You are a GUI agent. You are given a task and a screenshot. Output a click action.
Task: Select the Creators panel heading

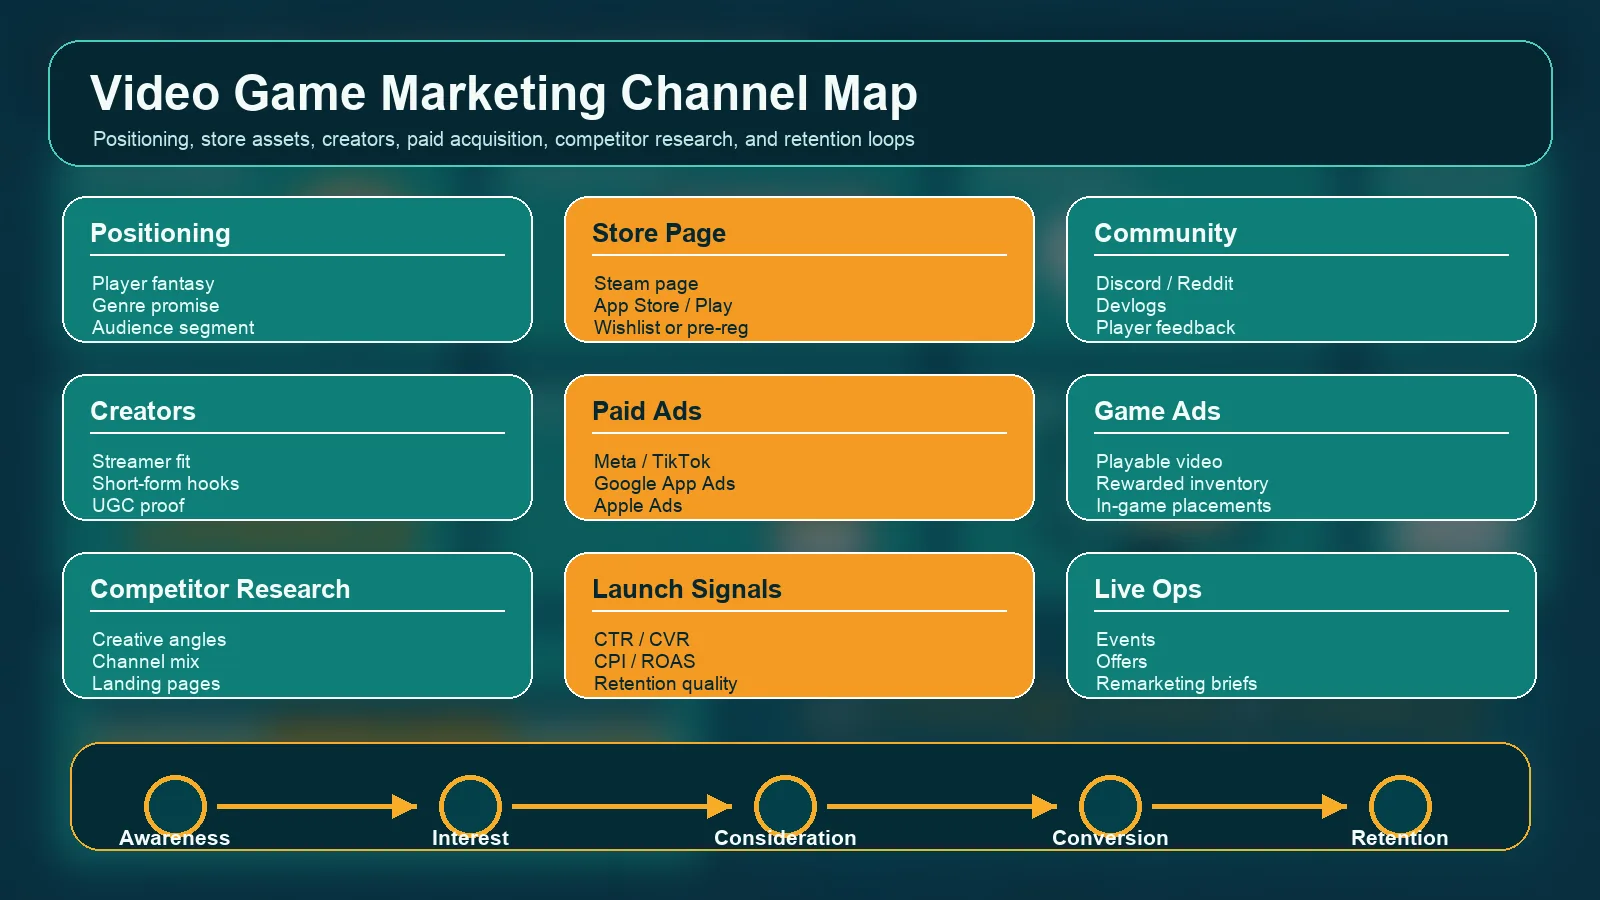pos(143,411)
